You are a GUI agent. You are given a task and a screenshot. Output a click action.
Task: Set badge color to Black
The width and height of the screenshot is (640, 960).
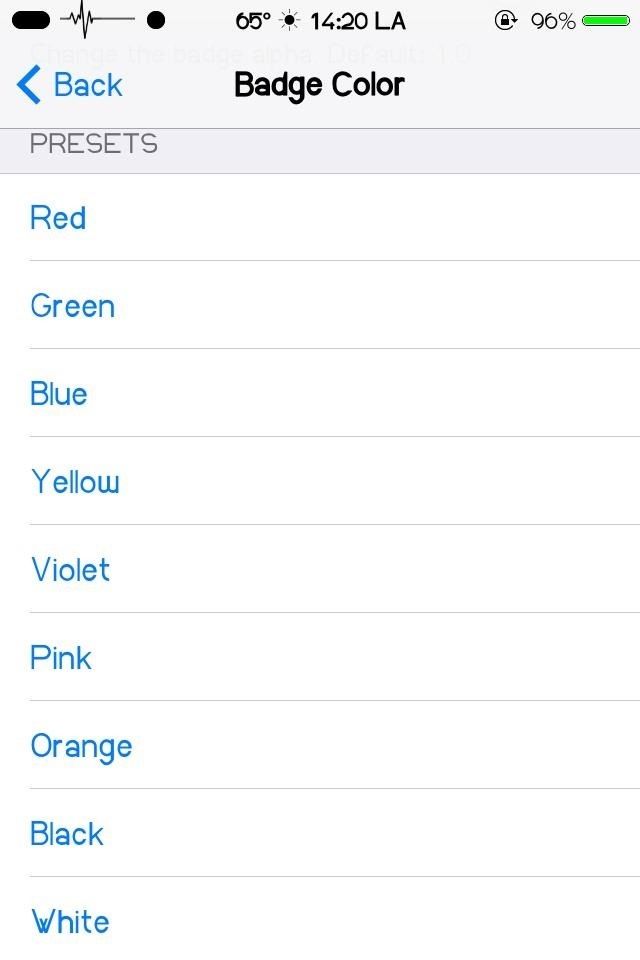click(67, 833)
